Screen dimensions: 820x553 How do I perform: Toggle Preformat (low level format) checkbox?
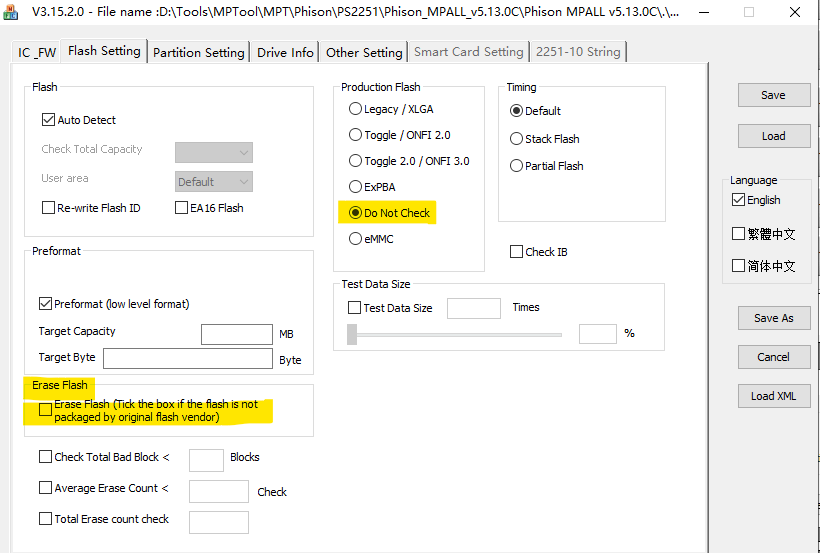[45, 304]
